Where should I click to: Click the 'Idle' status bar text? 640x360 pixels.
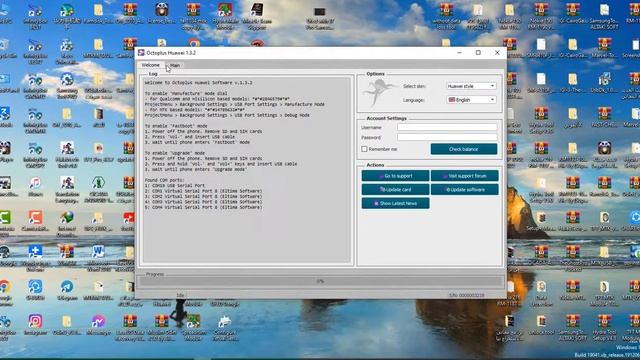pyautogui.click(x=180, y=295)
